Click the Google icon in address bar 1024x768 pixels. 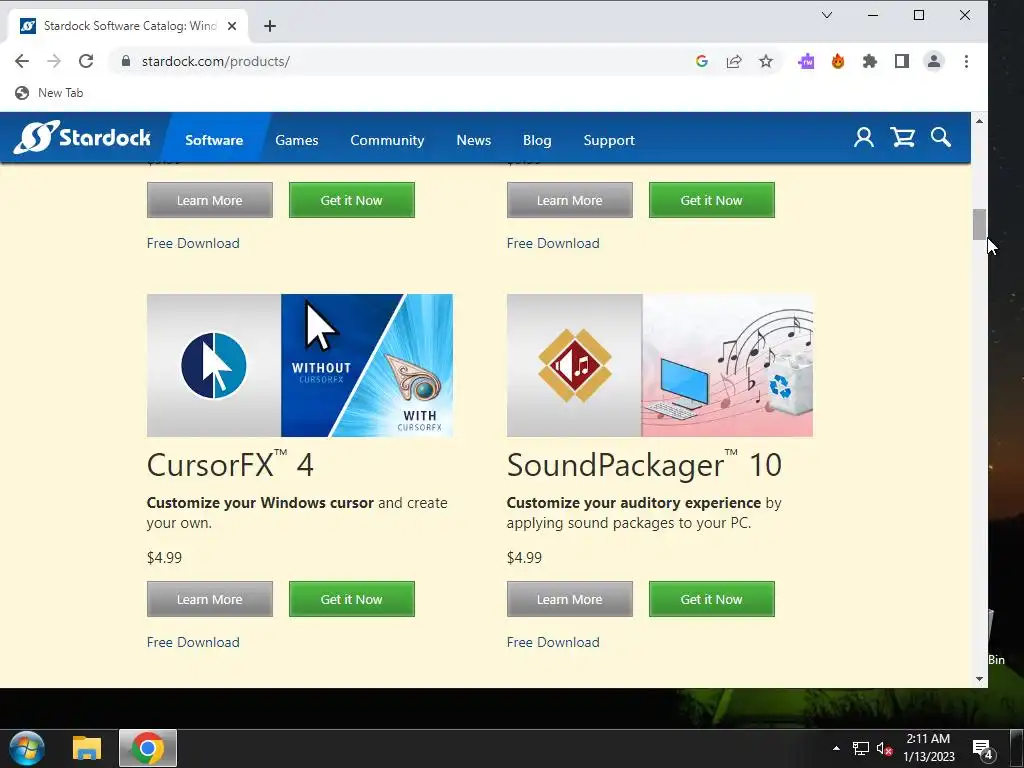(702, 61)
